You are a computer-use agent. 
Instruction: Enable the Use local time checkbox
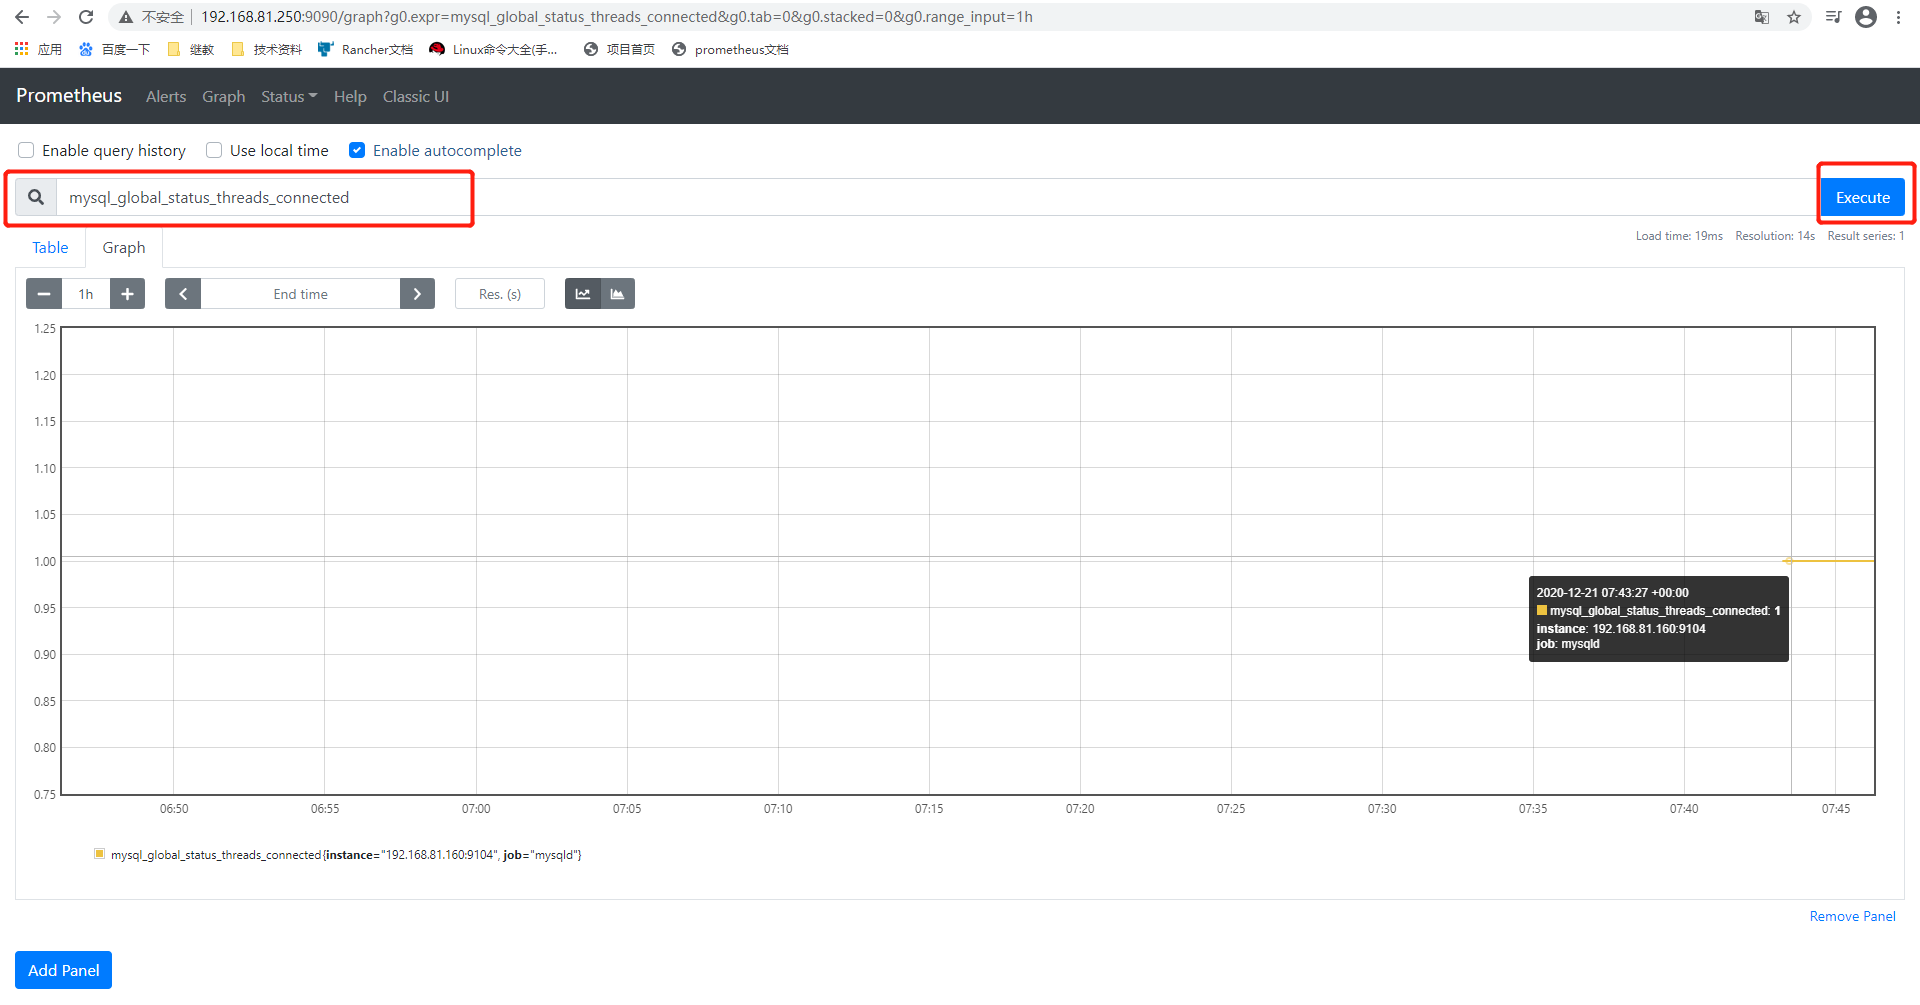213,150
